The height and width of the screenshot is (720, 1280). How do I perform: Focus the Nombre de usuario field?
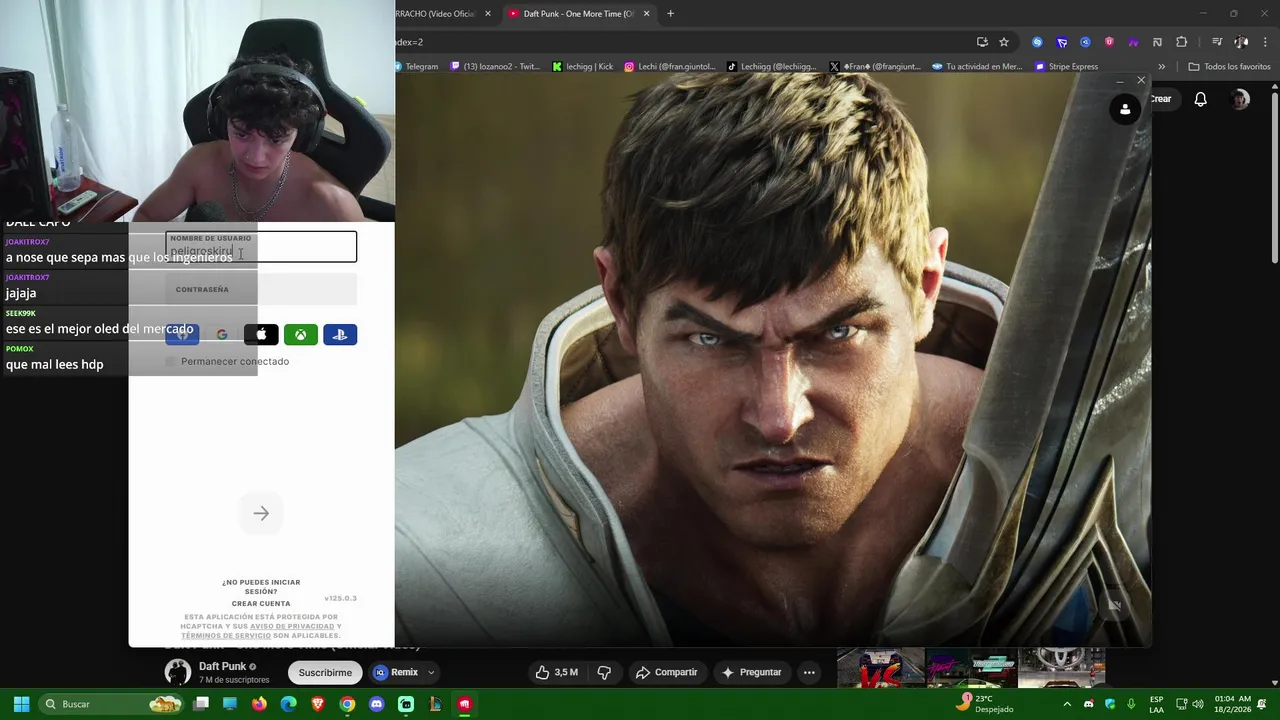pyautogui.click(x=261, y=247)
